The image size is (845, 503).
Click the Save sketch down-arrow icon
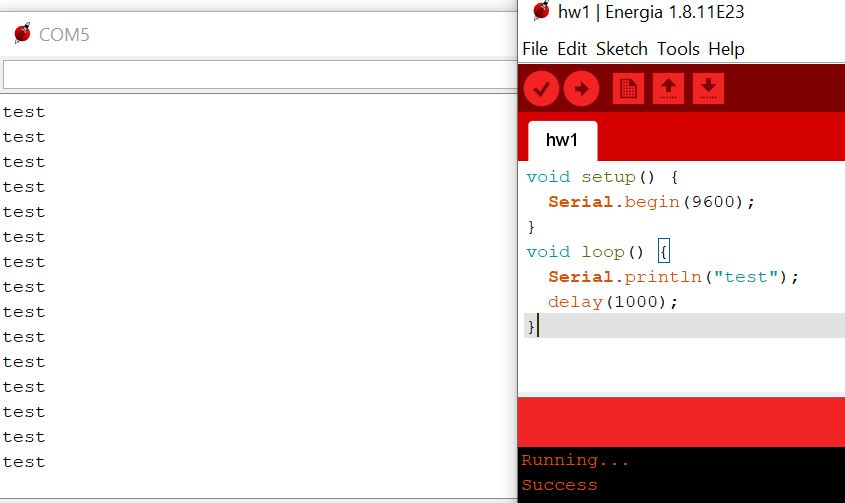[x=708, y=88]
